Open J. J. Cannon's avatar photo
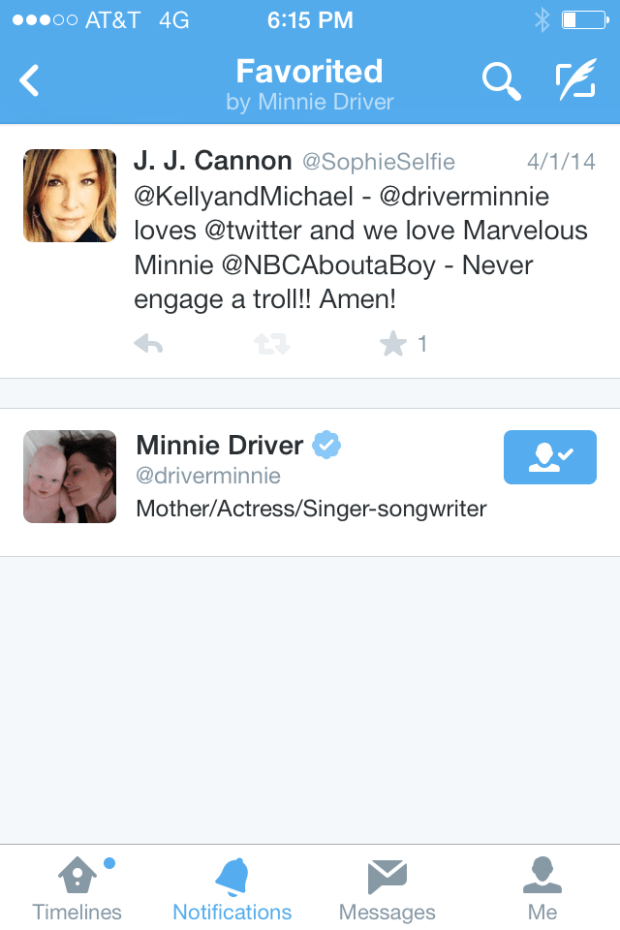This screenshot has height=930, width=620. 69,196
